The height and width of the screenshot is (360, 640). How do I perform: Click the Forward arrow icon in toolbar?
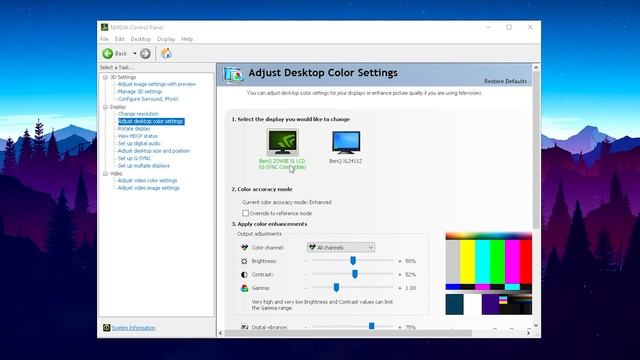click(145, 53)
